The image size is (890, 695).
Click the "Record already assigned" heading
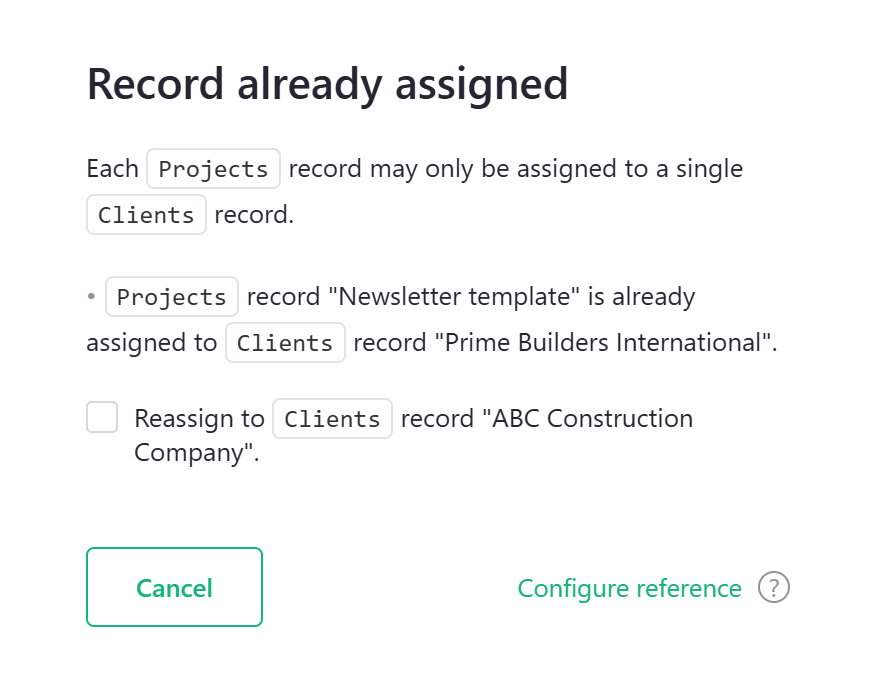[x=327, y=83]
